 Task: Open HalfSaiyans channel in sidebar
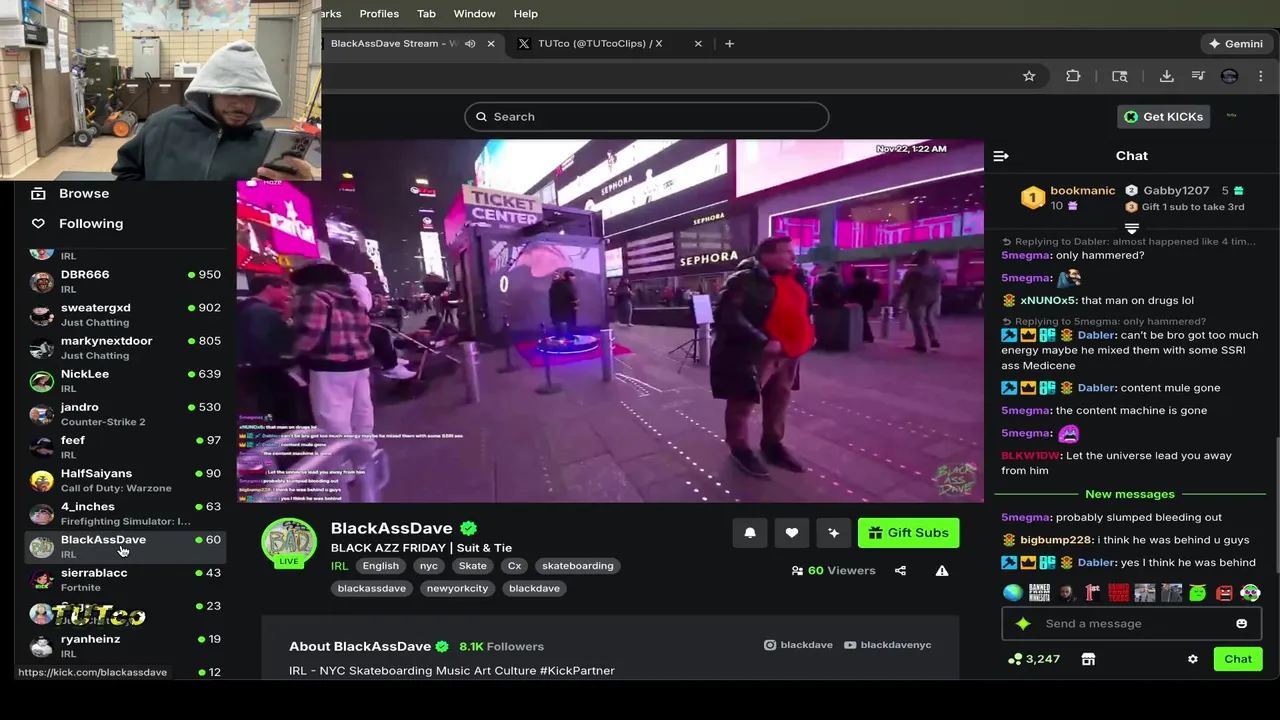tap(125, 480)
